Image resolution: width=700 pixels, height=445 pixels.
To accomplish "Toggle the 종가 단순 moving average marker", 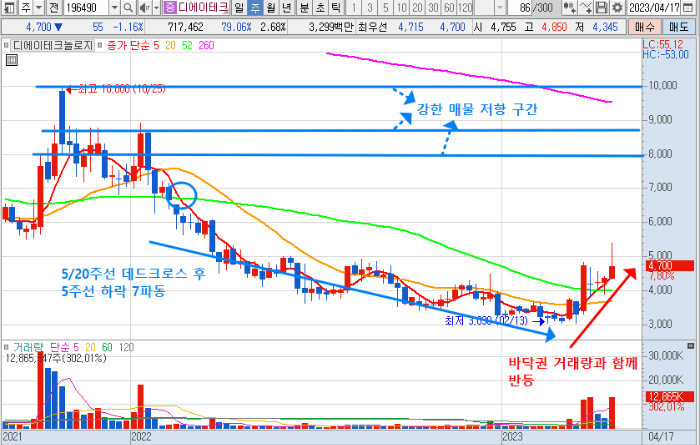I will (x=100, y=46).
